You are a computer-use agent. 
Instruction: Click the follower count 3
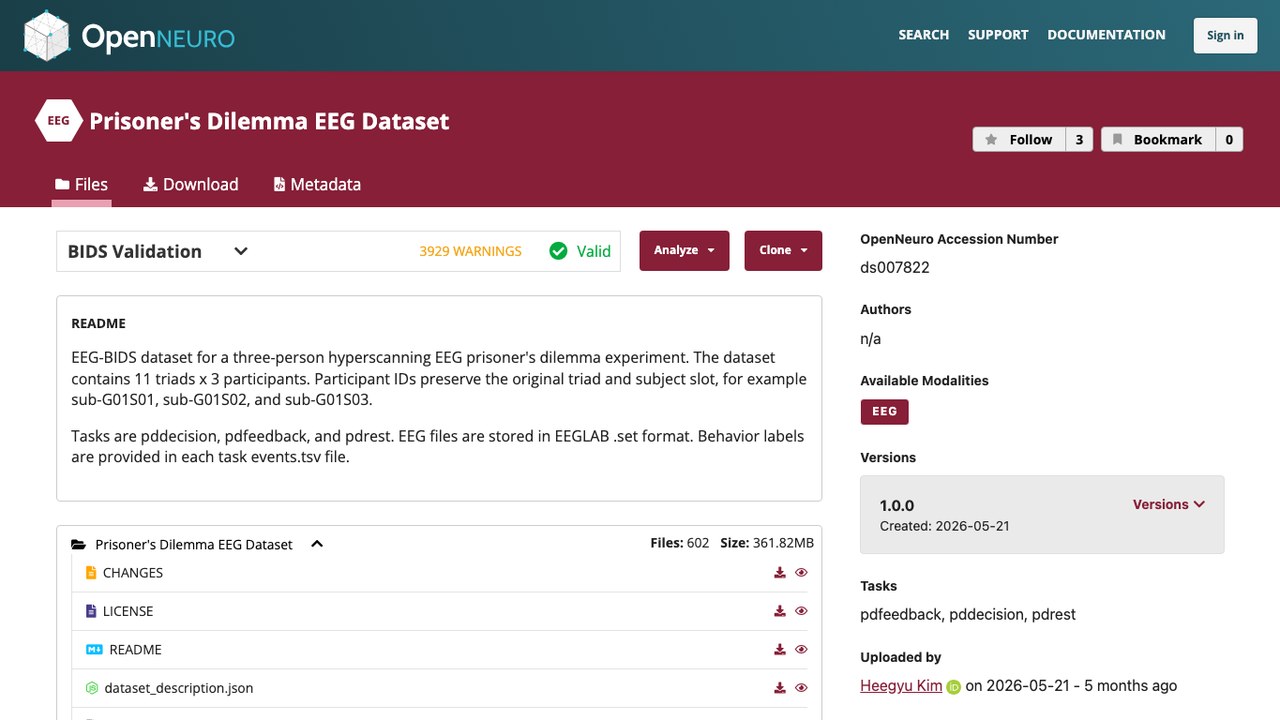pos(1079,140)
